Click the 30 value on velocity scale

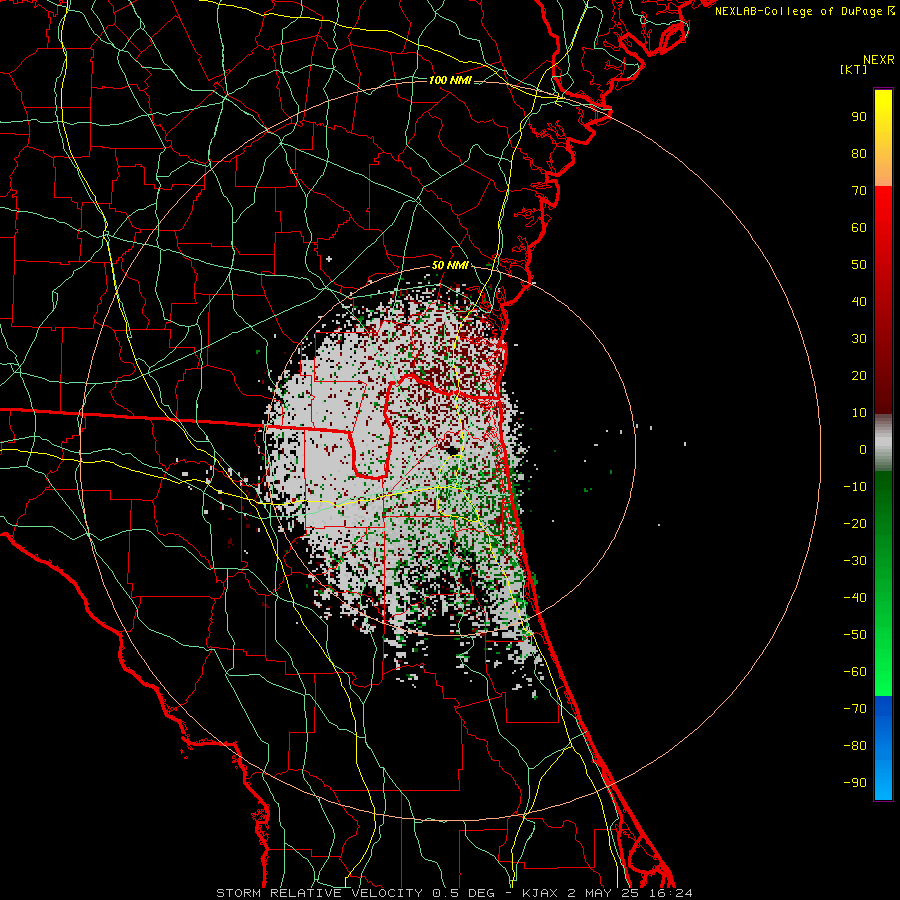(x=859, y=339)
